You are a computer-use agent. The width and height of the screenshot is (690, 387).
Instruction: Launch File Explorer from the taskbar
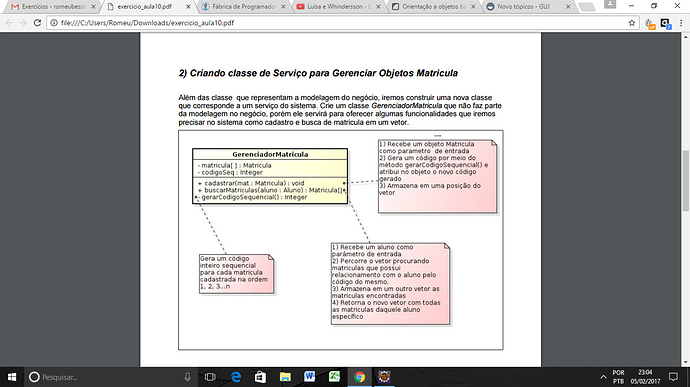click(x=285, y=377)
